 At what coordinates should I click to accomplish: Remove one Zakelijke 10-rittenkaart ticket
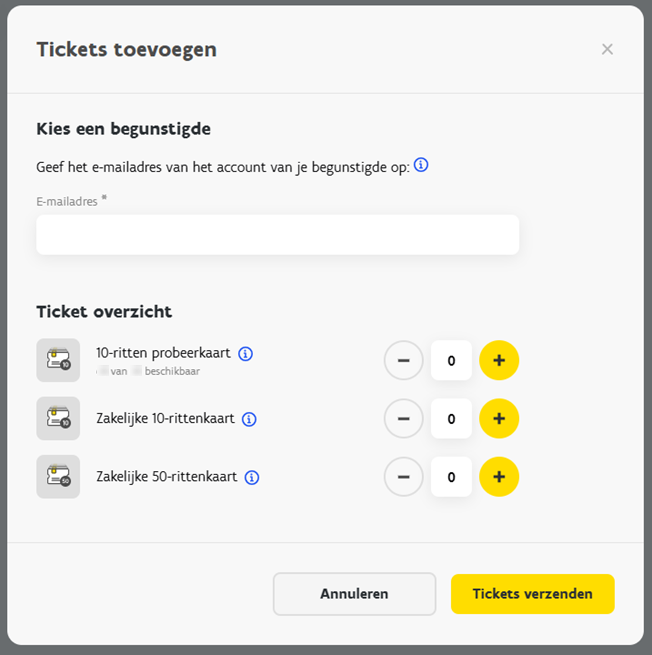(x=404, y=418)
